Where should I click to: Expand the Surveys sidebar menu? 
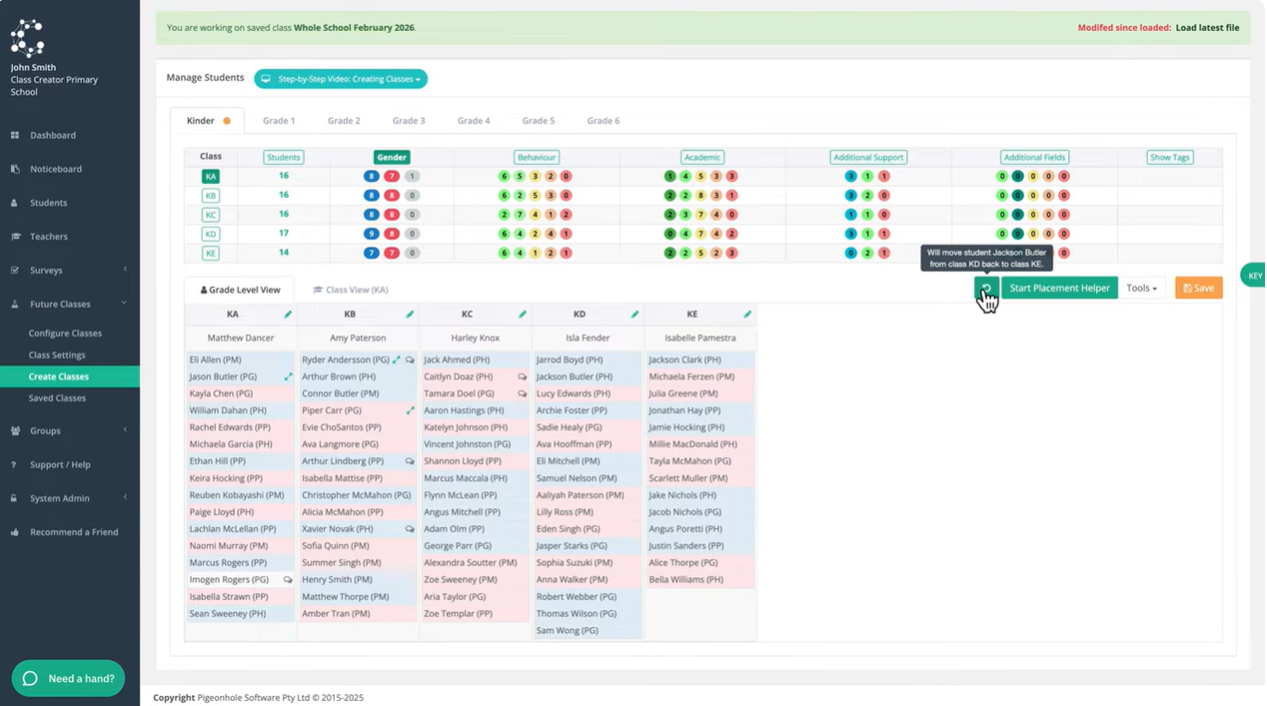coord(69,270)
